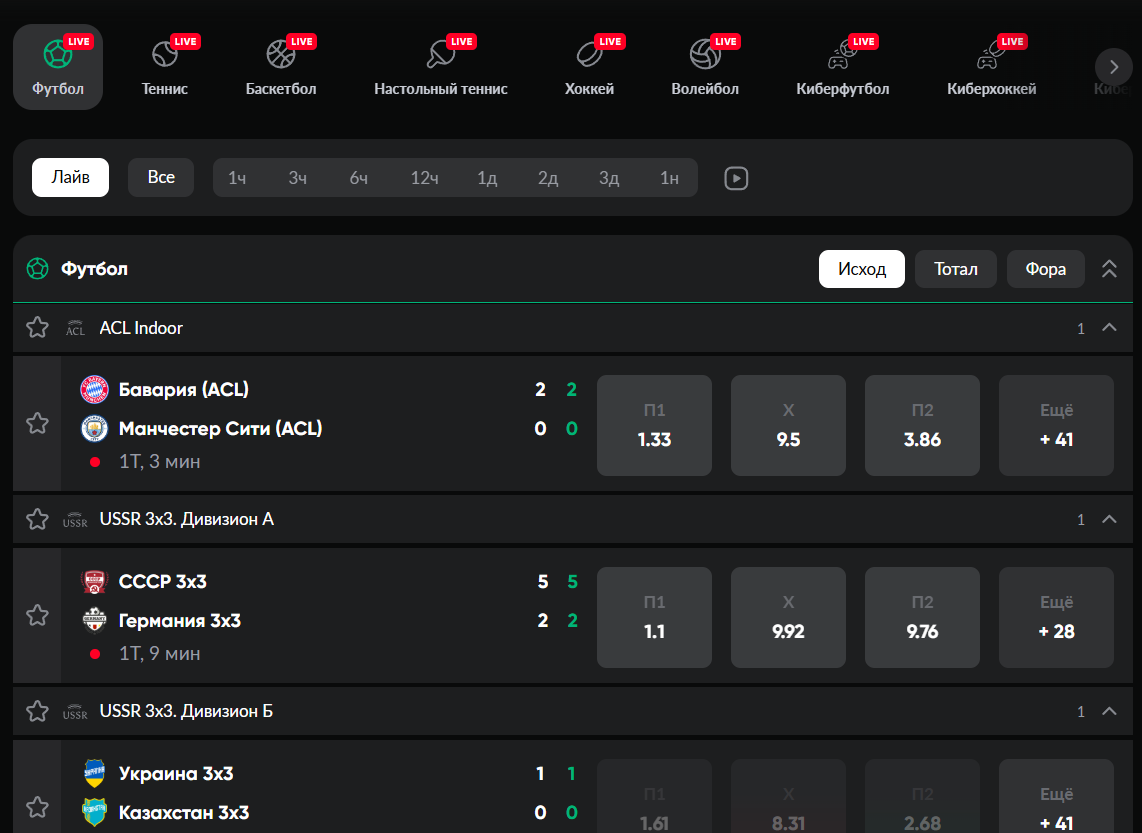Image resolution: width=1142 pixels, height=833 pixels.
Task: Open Ещё +41 markets for Бавария match
Action: [x=1056, y=425]
